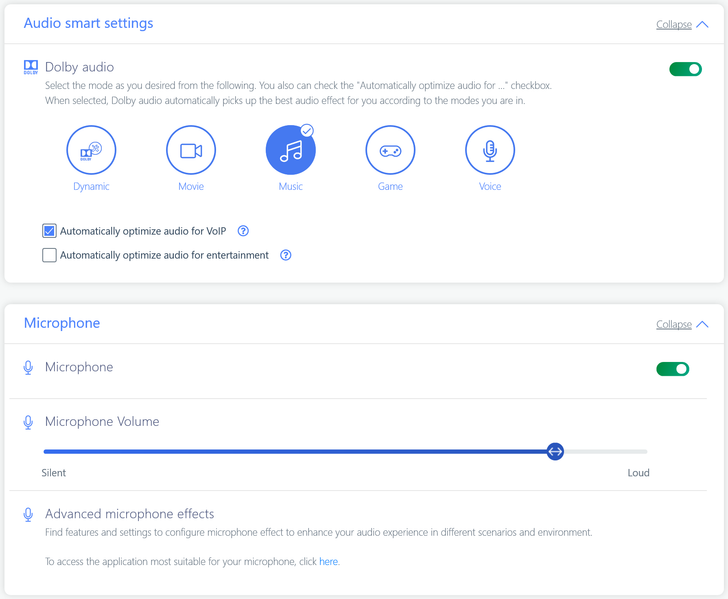
Task: Click the Dolby logo beside Dolby audio
Action: [x=31, y=68]
